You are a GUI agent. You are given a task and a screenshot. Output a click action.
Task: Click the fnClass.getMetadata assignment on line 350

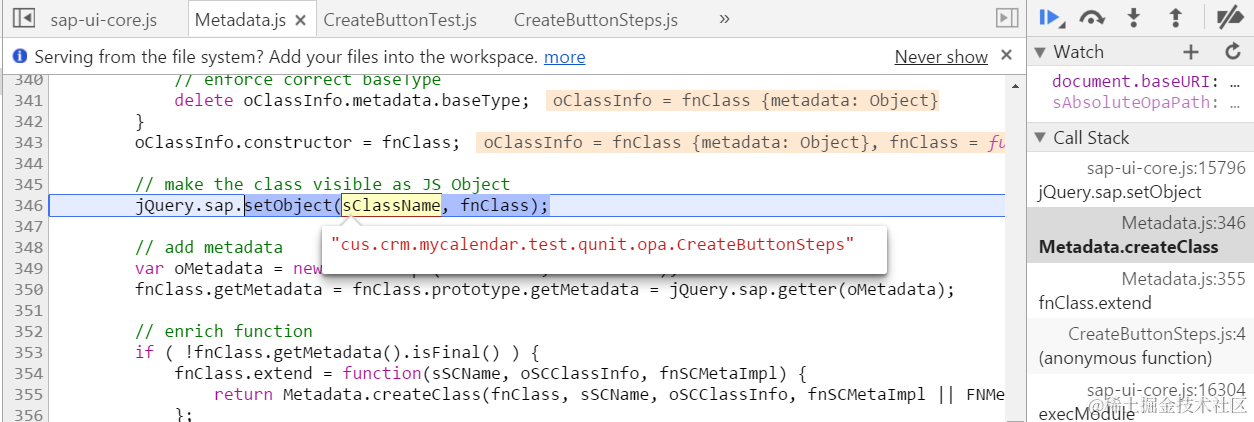pos(545,290)
